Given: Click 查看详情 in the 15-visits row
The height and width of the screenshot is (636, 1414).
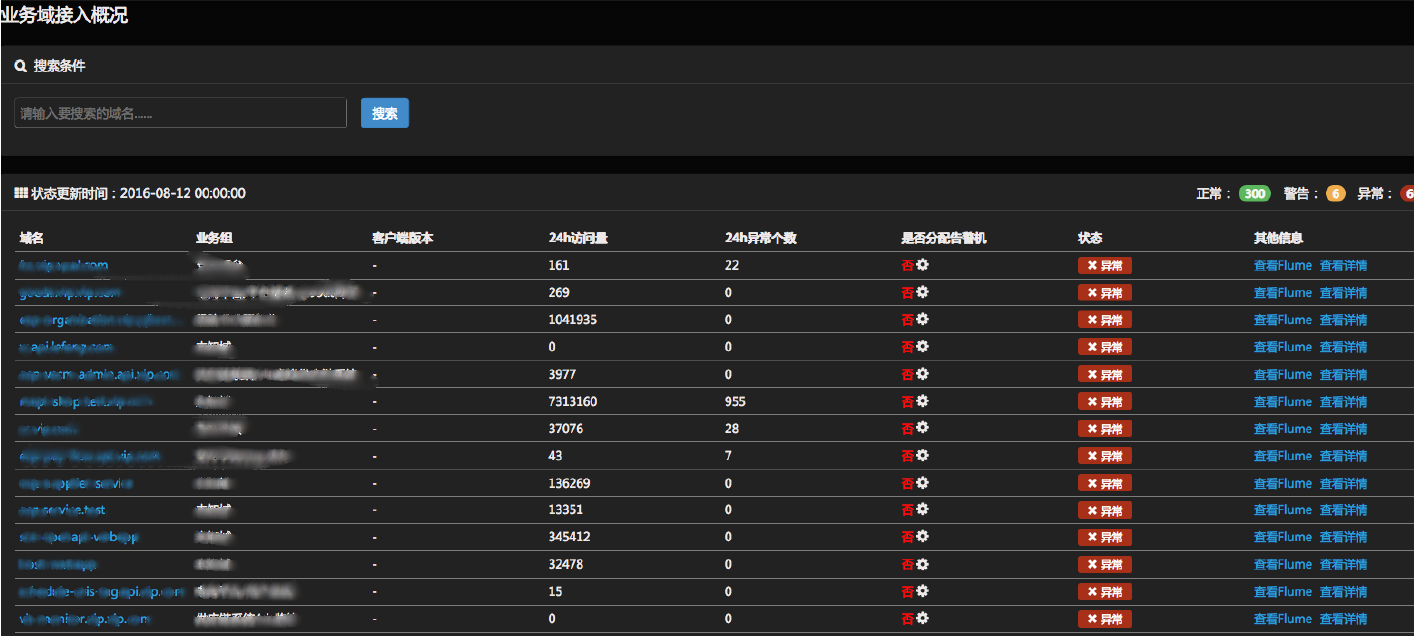Looking at the screenshot, I should 1343,592.
